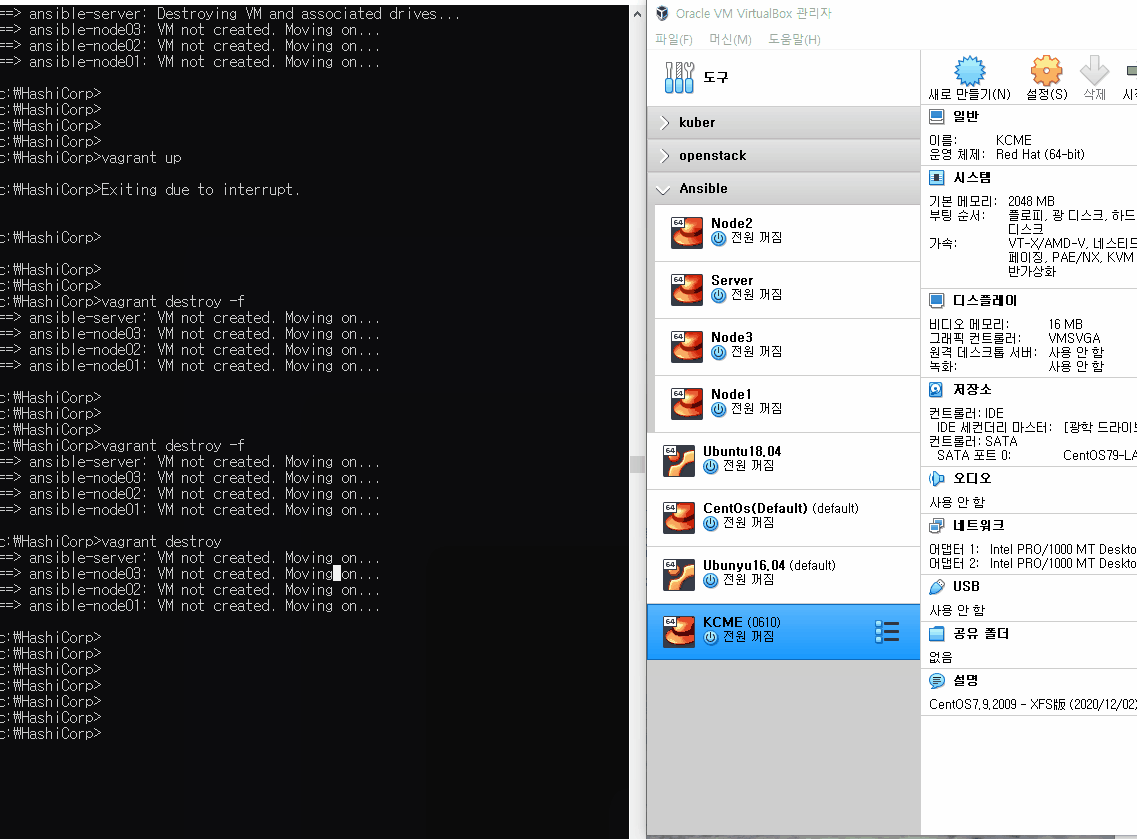Click the Shared Folders (공유 폴더) icon
Image resolution: width=1137 pixels, height=839 pixels.
pos(937,634)
